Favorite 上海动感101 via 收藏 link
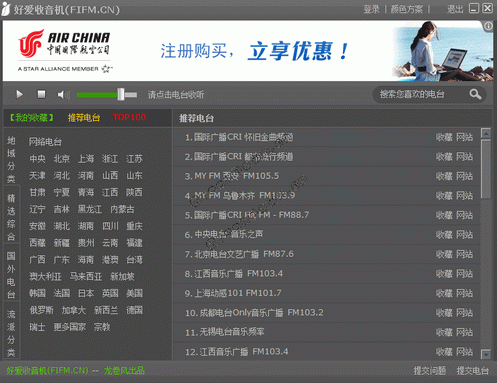The image size is (497, 383). point(444,293)
